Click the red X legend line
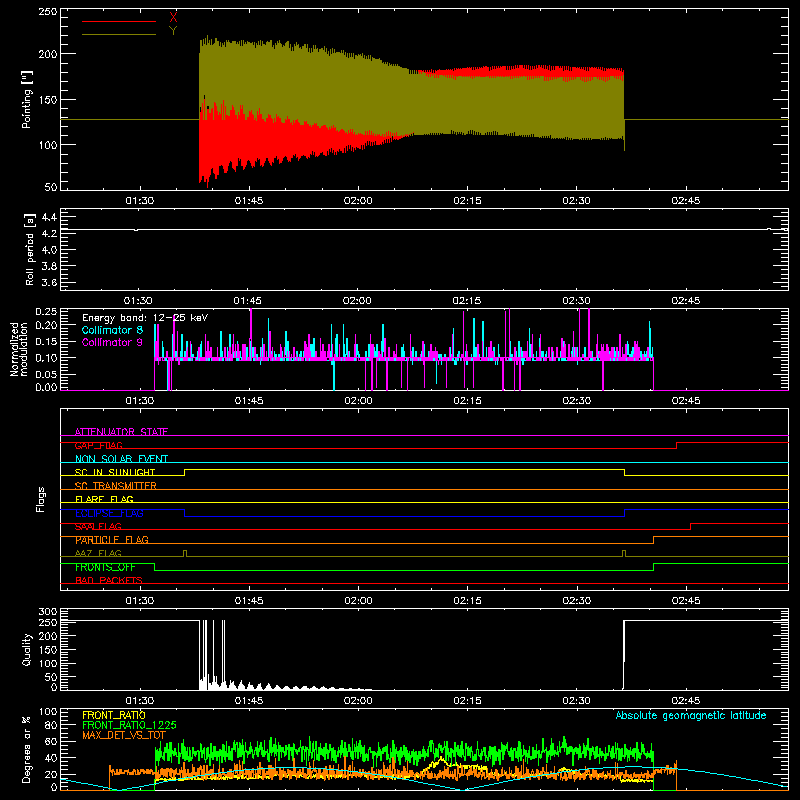This screenshot has height=800, width=800. 119,21
